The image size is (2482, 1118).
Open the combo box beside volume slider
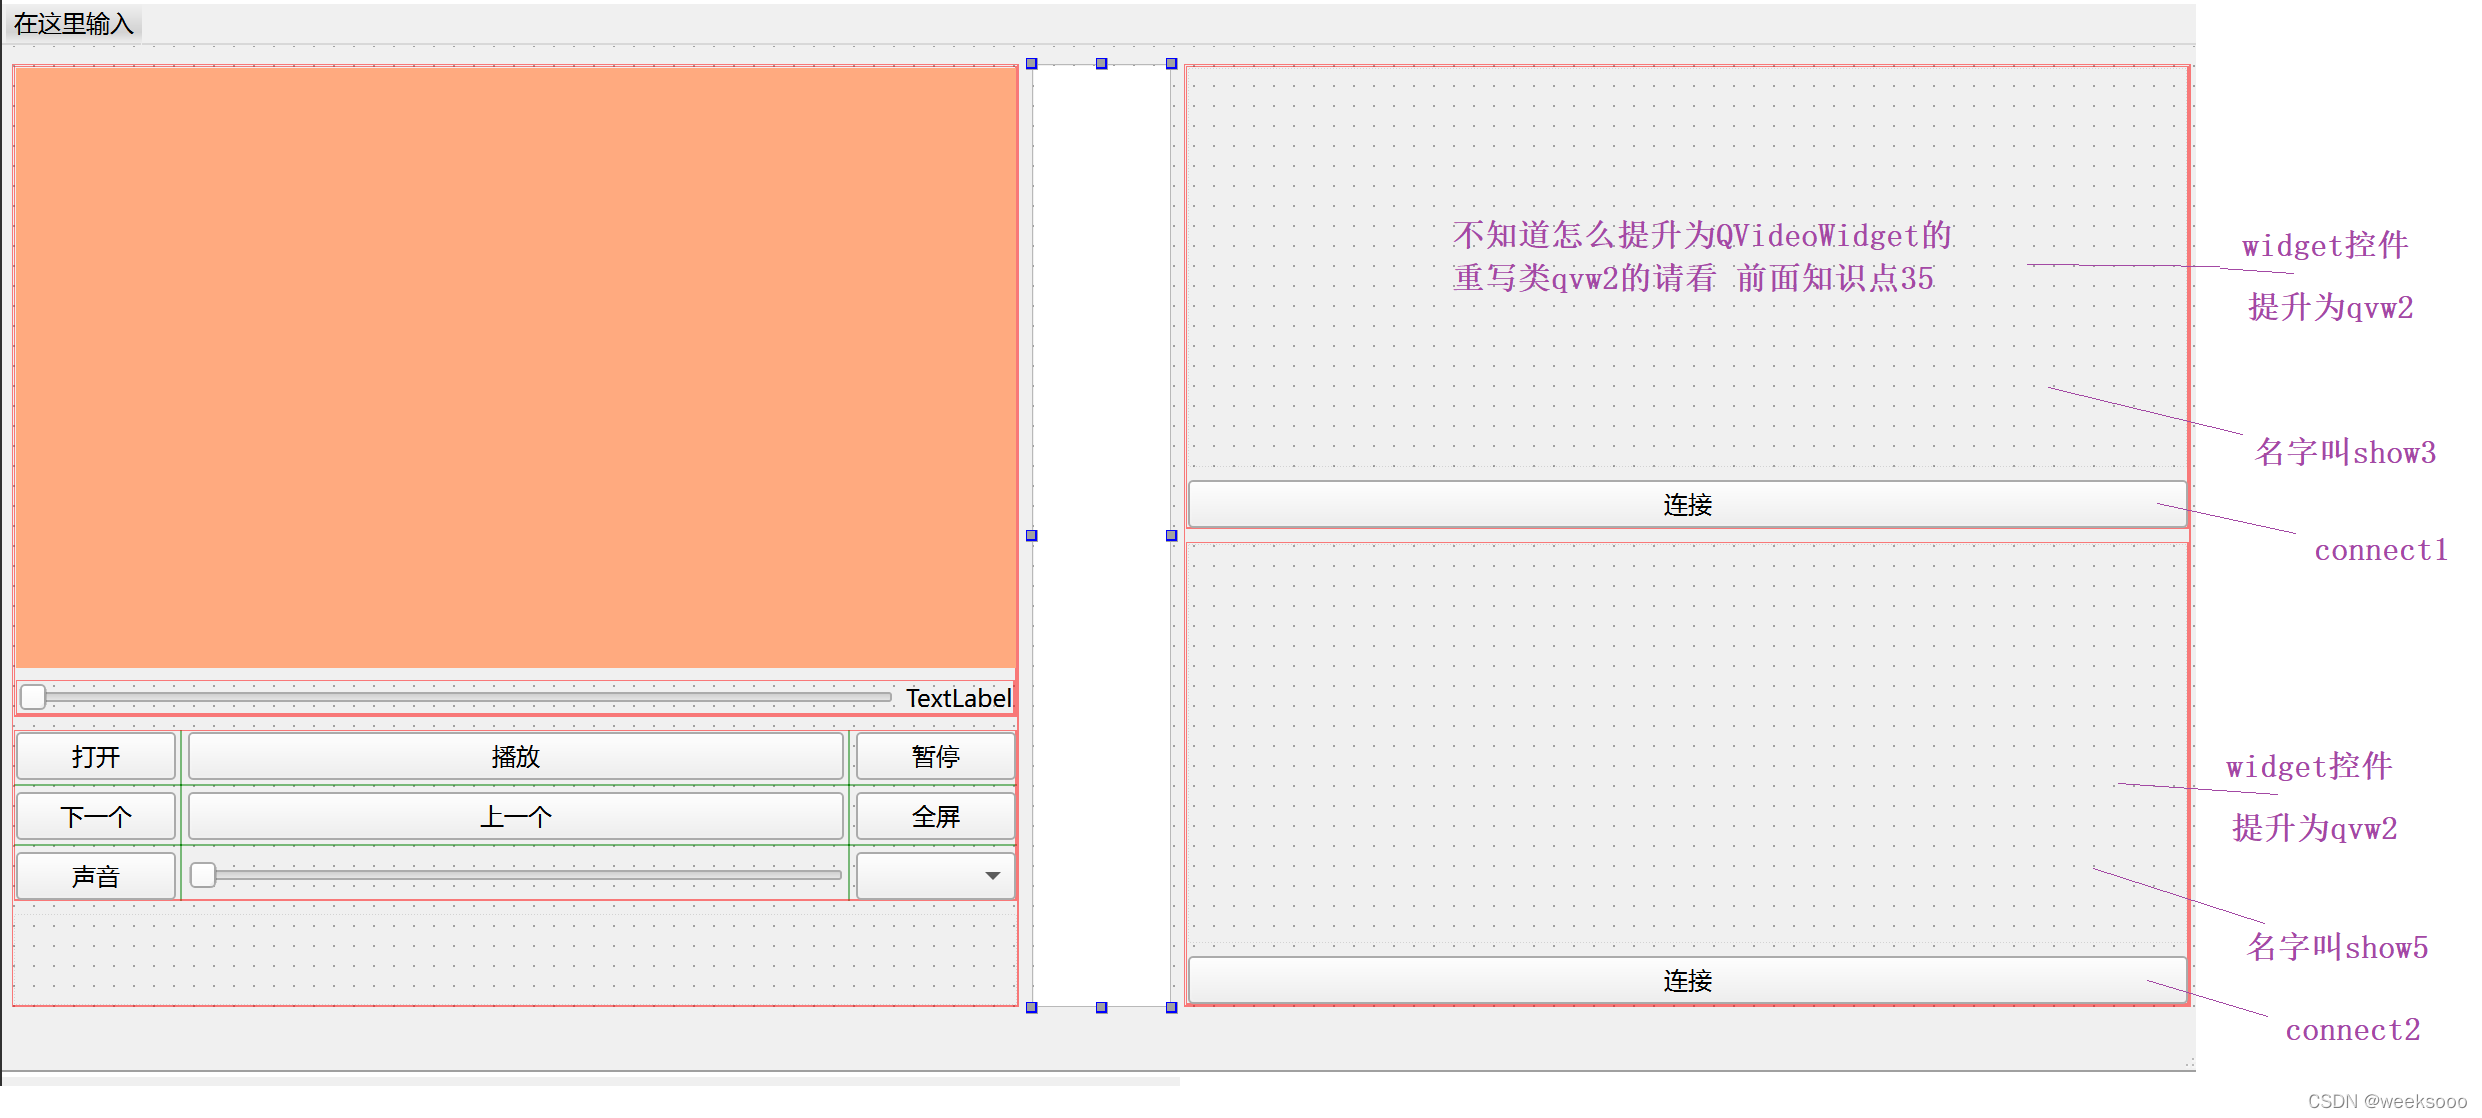click(x=935, y=876)
